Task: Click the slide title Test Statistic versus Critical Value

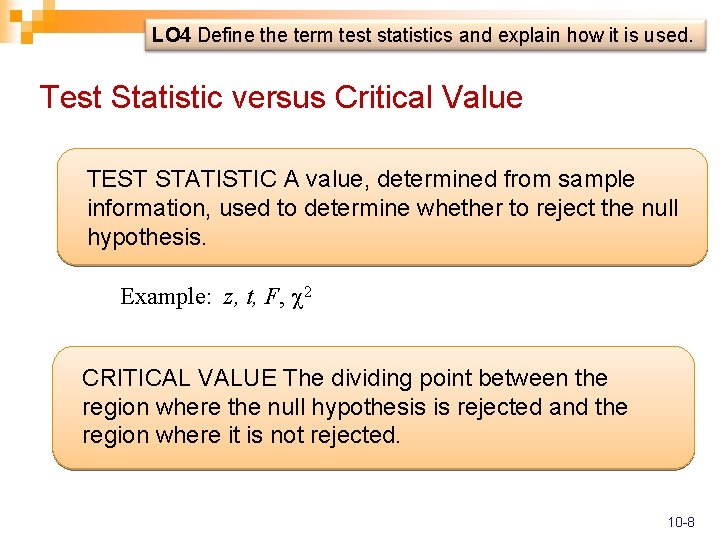Action: coord(280,98)
